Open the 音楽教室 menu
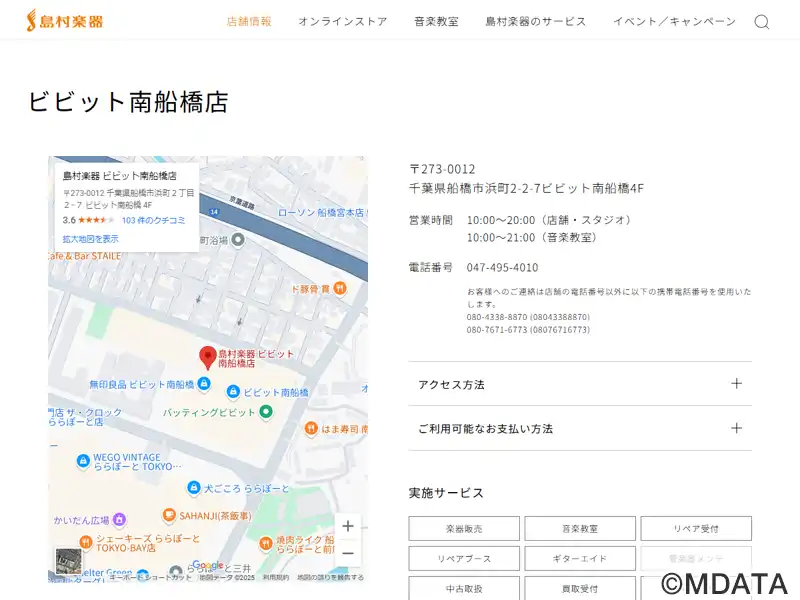 pyautogui.click(x=436, y=21)
